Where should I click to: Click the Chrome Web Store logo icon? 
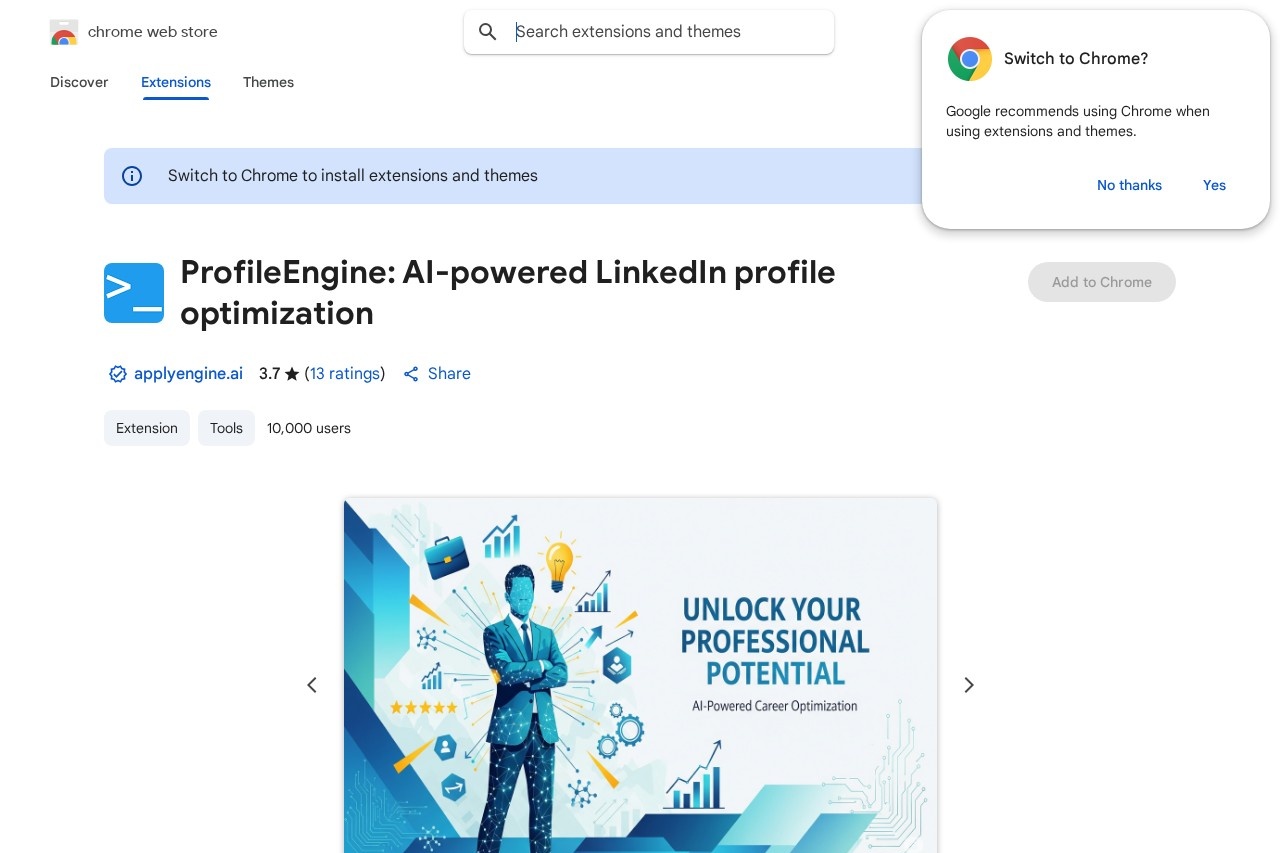click(63, 31)
